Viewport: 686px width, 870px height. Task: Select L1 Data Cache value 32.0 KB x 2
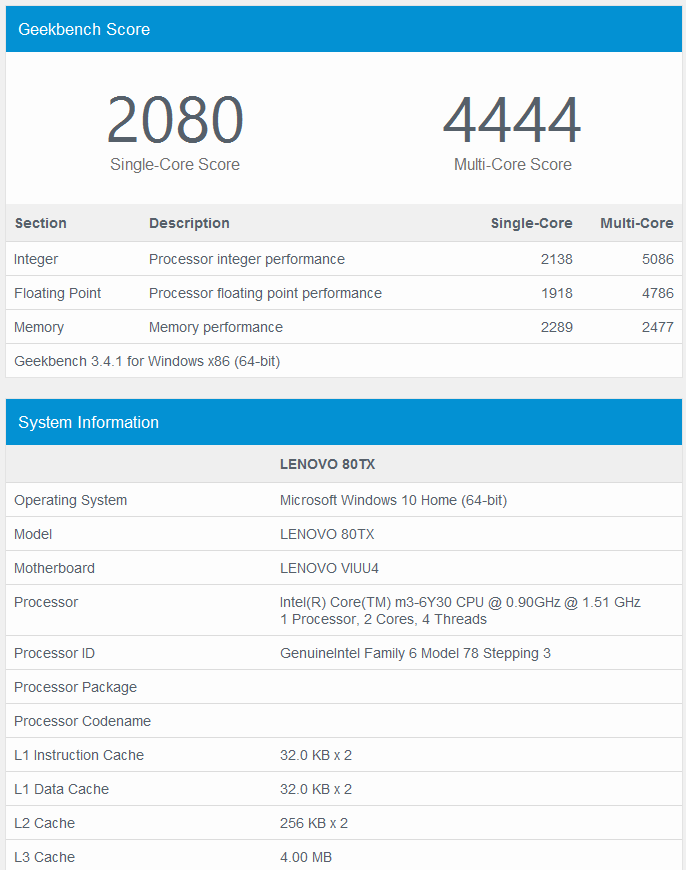(x=316, y=789)
